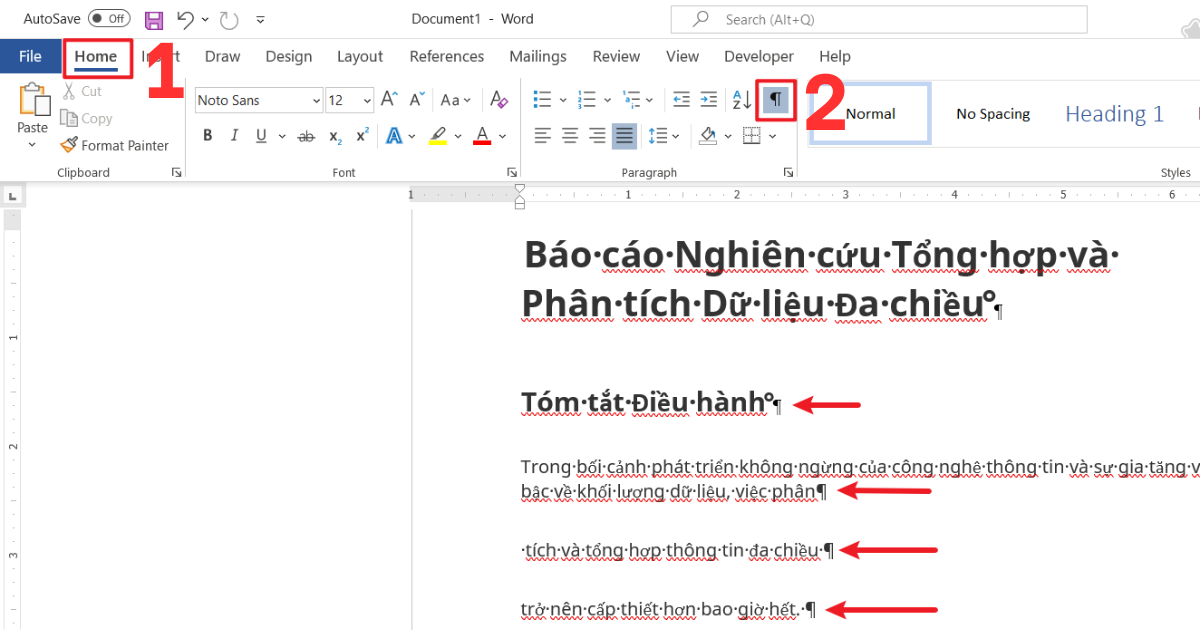Apply the Heading 1 style
The image size is (1200, 630).
[1114, 113]
